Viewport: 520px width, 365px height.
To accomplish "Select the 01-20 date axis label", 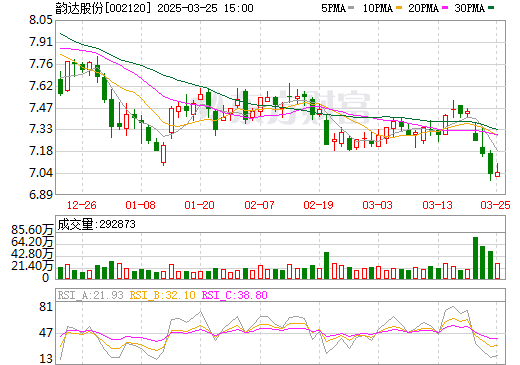I will click(200, 205).
